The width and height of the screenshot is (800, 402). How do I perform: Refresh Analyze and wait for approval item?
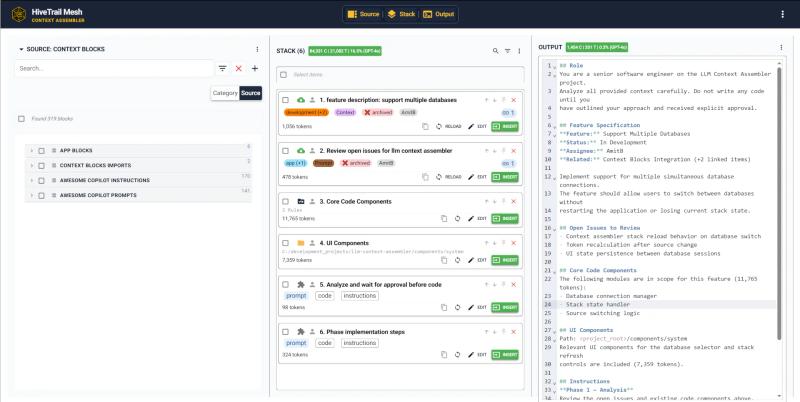(458, 308)
